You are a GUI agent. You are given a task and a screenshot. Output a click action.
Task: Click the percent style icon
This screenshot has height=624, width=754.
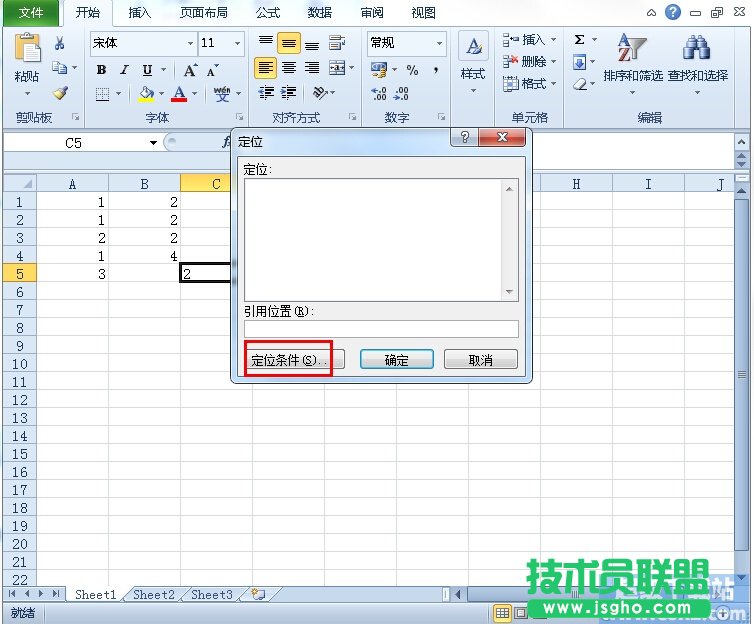point(412,70)
